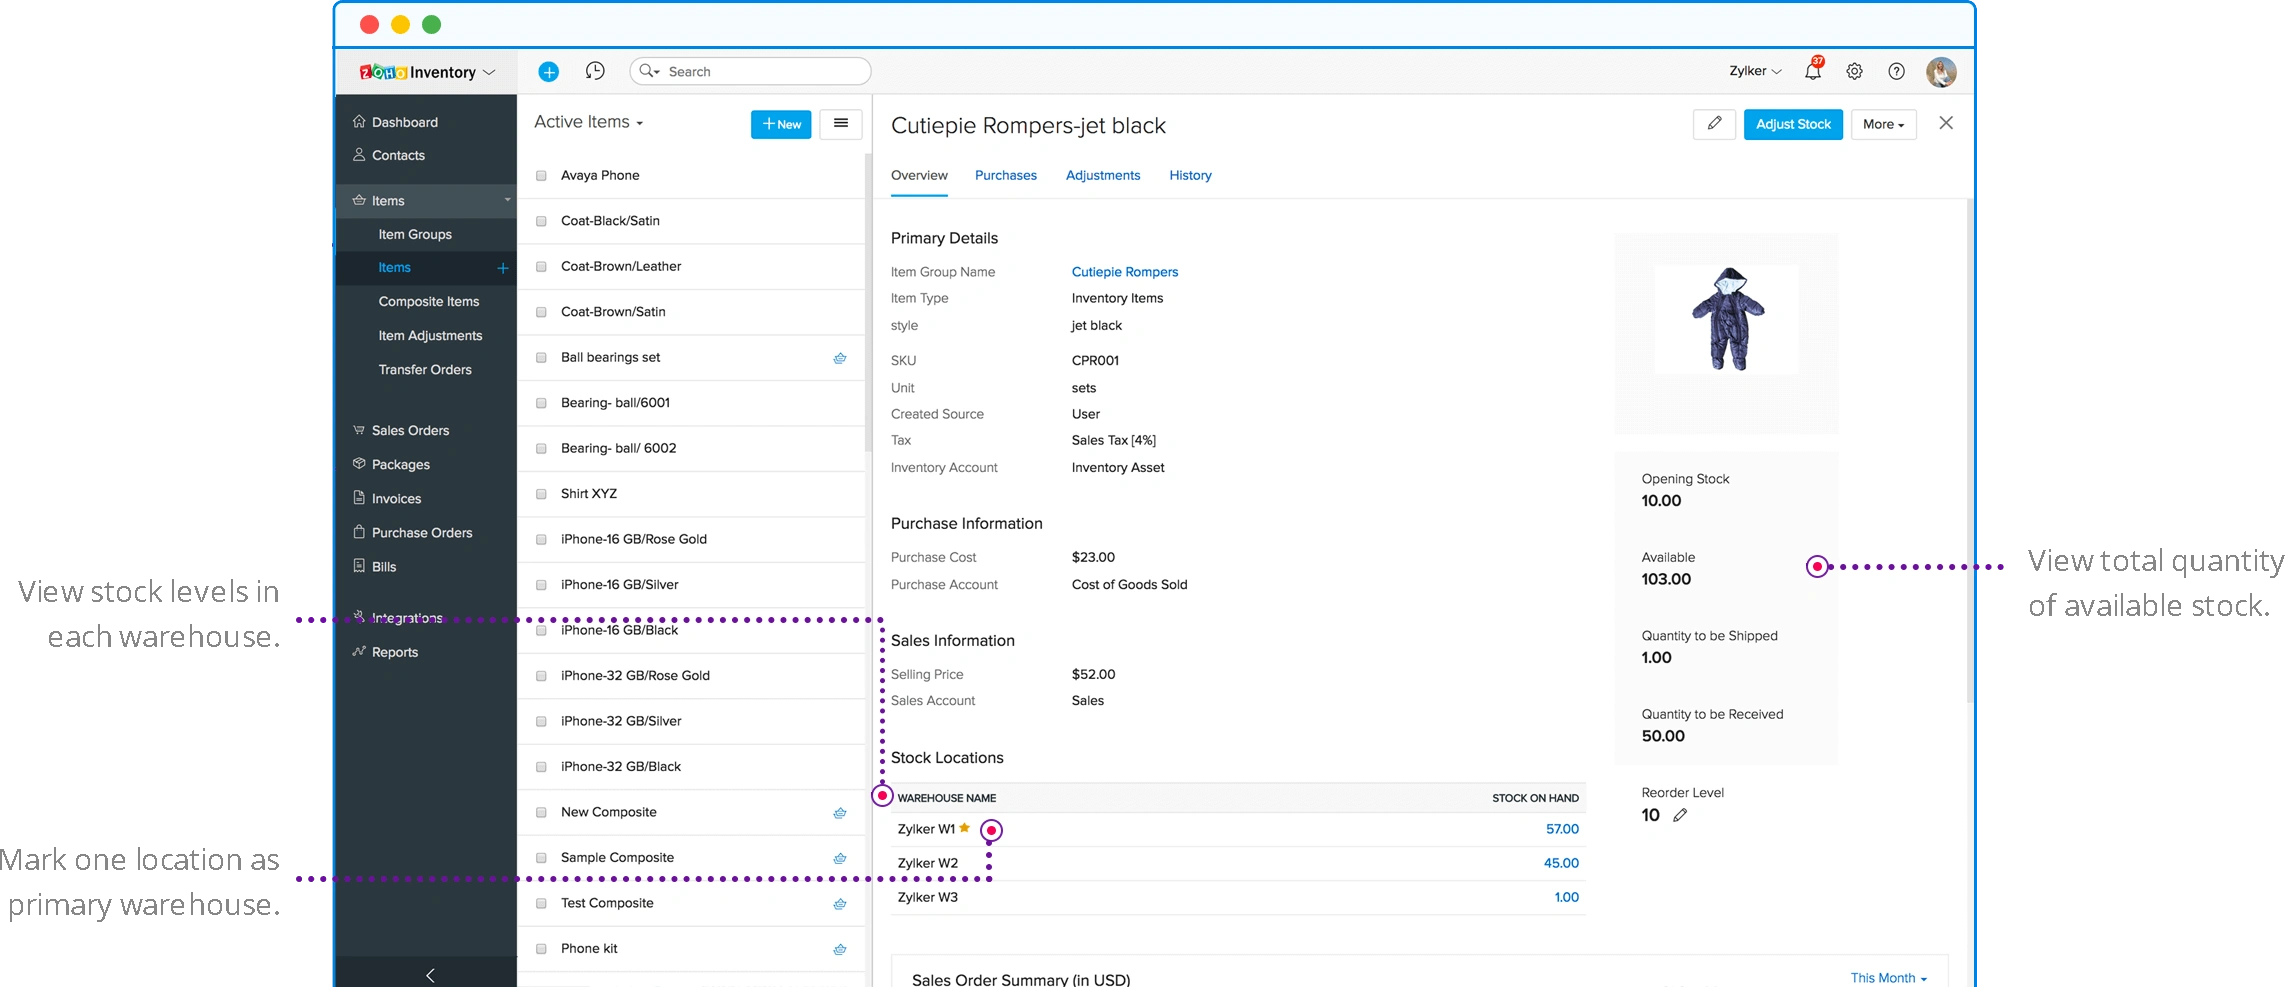This screenshot has width=2285, height=987.
Task: Open Zylker W2 stock value 45.00
Action: point(1561,863)
